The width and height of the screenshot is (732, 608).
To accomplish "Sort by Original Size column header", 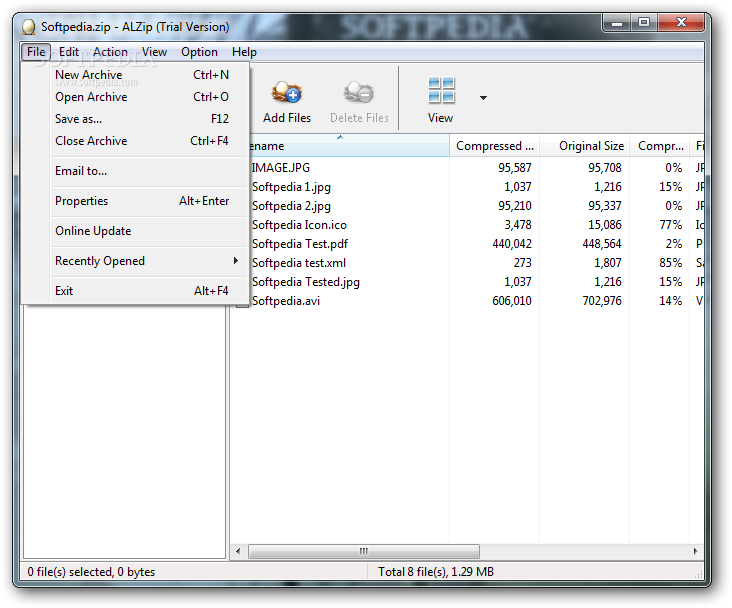I will pyautogui.click(x=584, y=146).
